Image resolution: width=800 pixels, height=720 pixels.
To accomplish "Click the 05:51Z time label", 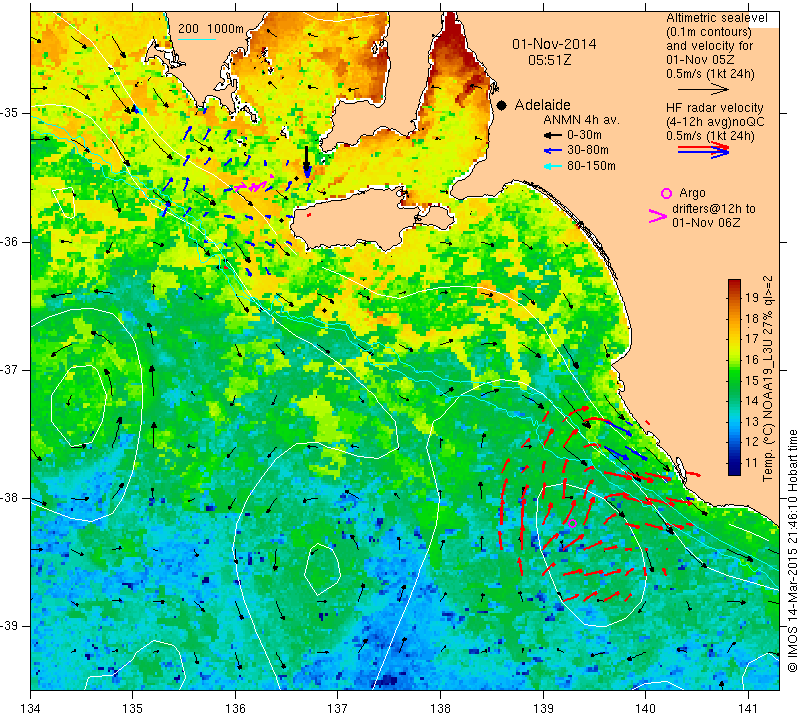I will coord(549,60).
